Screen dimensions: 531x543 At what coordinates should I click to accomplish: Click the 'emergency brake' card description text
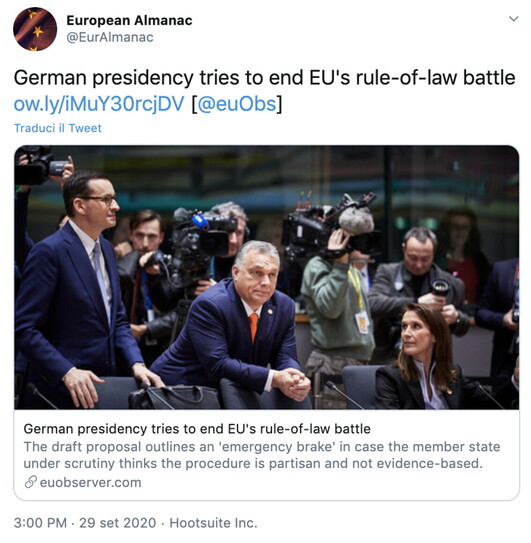coord(262,455)
